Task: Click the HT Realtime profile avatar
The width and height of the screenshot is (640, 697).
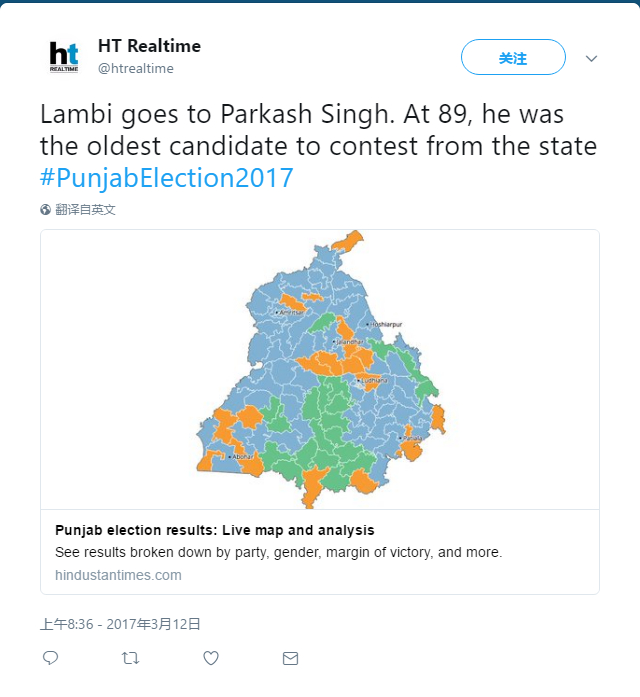Action: [x=64, y=57]
